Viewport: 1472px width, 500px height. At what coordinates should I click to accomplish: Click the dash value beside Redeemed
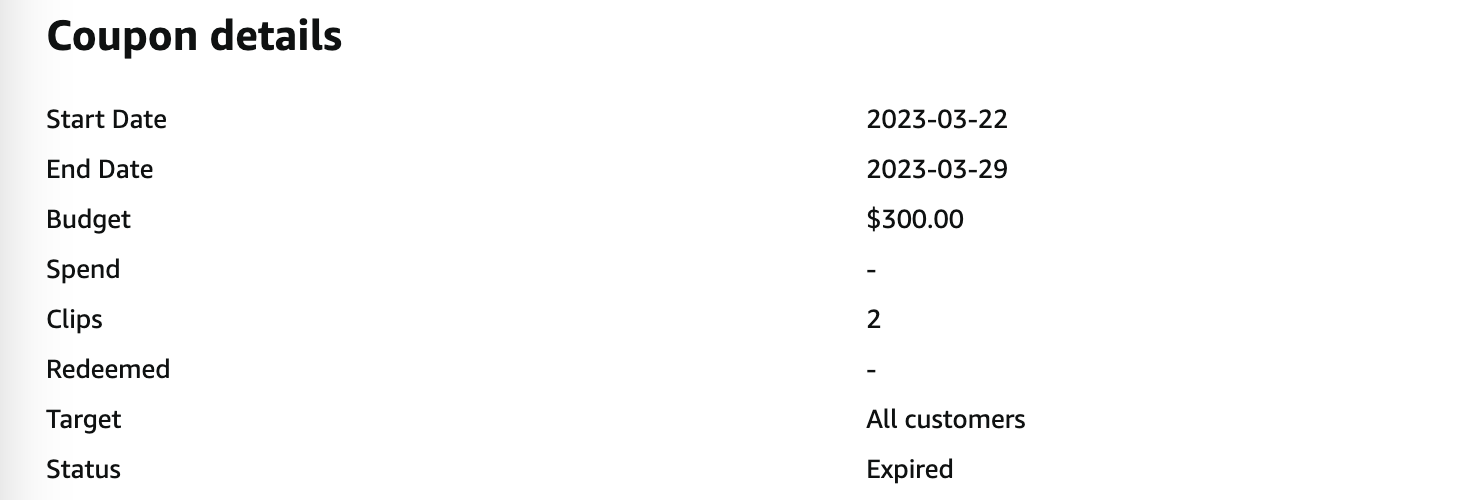pos(872,371)
